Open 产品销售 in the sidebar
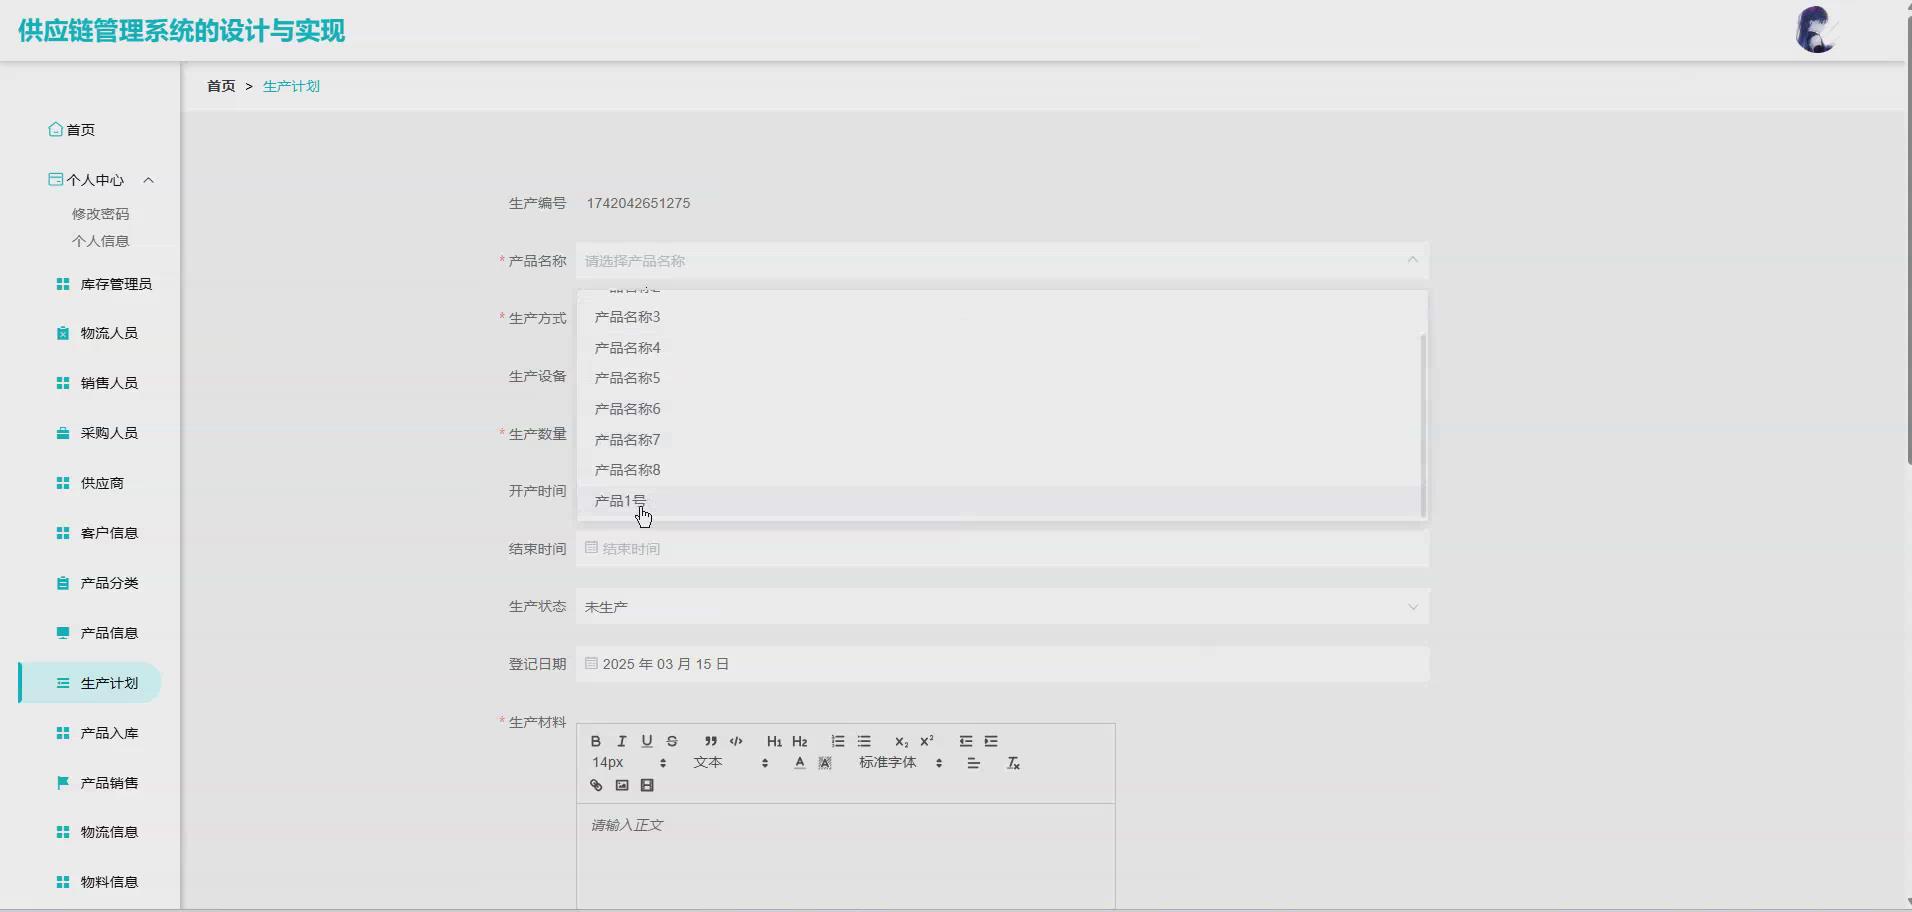This screenshot has height=912, width=1912. pyautogui.click(x=97, y=783)
